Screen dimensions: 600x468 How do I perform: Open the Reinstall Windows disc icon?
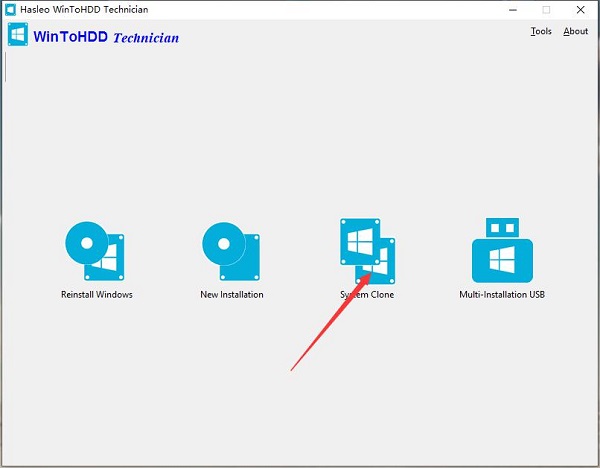point(95,251)
